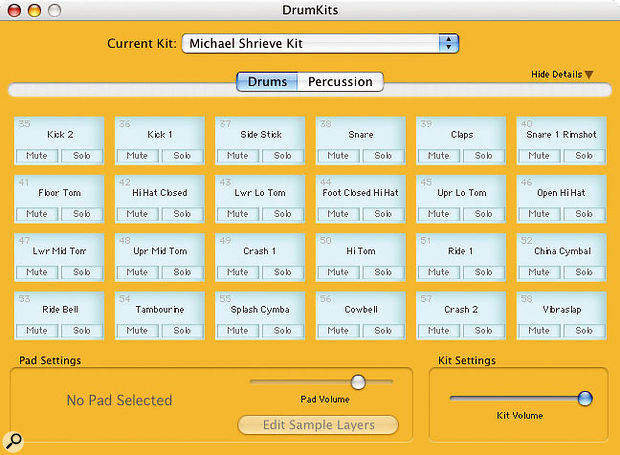This screenshot has height=455, width=620.
Task: Select the Hi Tom pad label
Action: point(361,251)
